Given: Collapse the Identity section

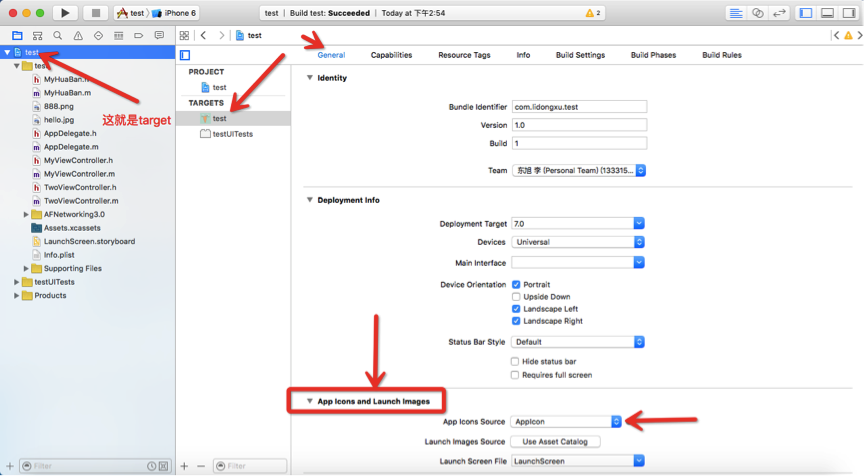Looking at the screenshot, I should 309,78.
